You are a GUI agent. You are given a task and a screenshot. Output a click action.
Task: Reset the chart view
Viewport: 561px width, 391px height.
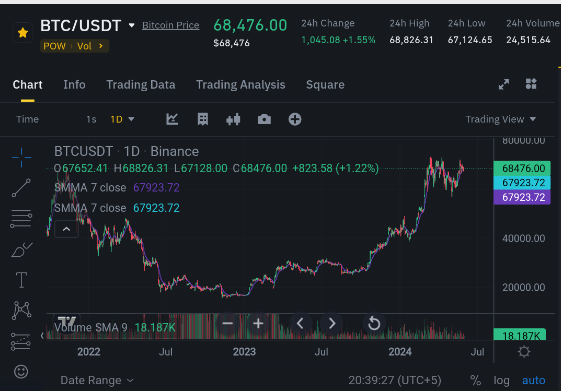click(x=374, y=323)
